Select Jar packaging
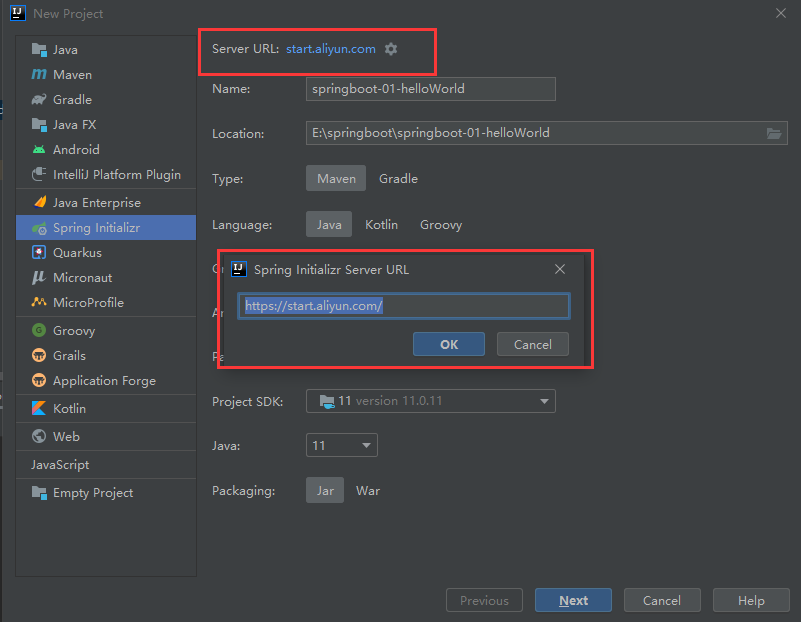 [x=325, y=490]
